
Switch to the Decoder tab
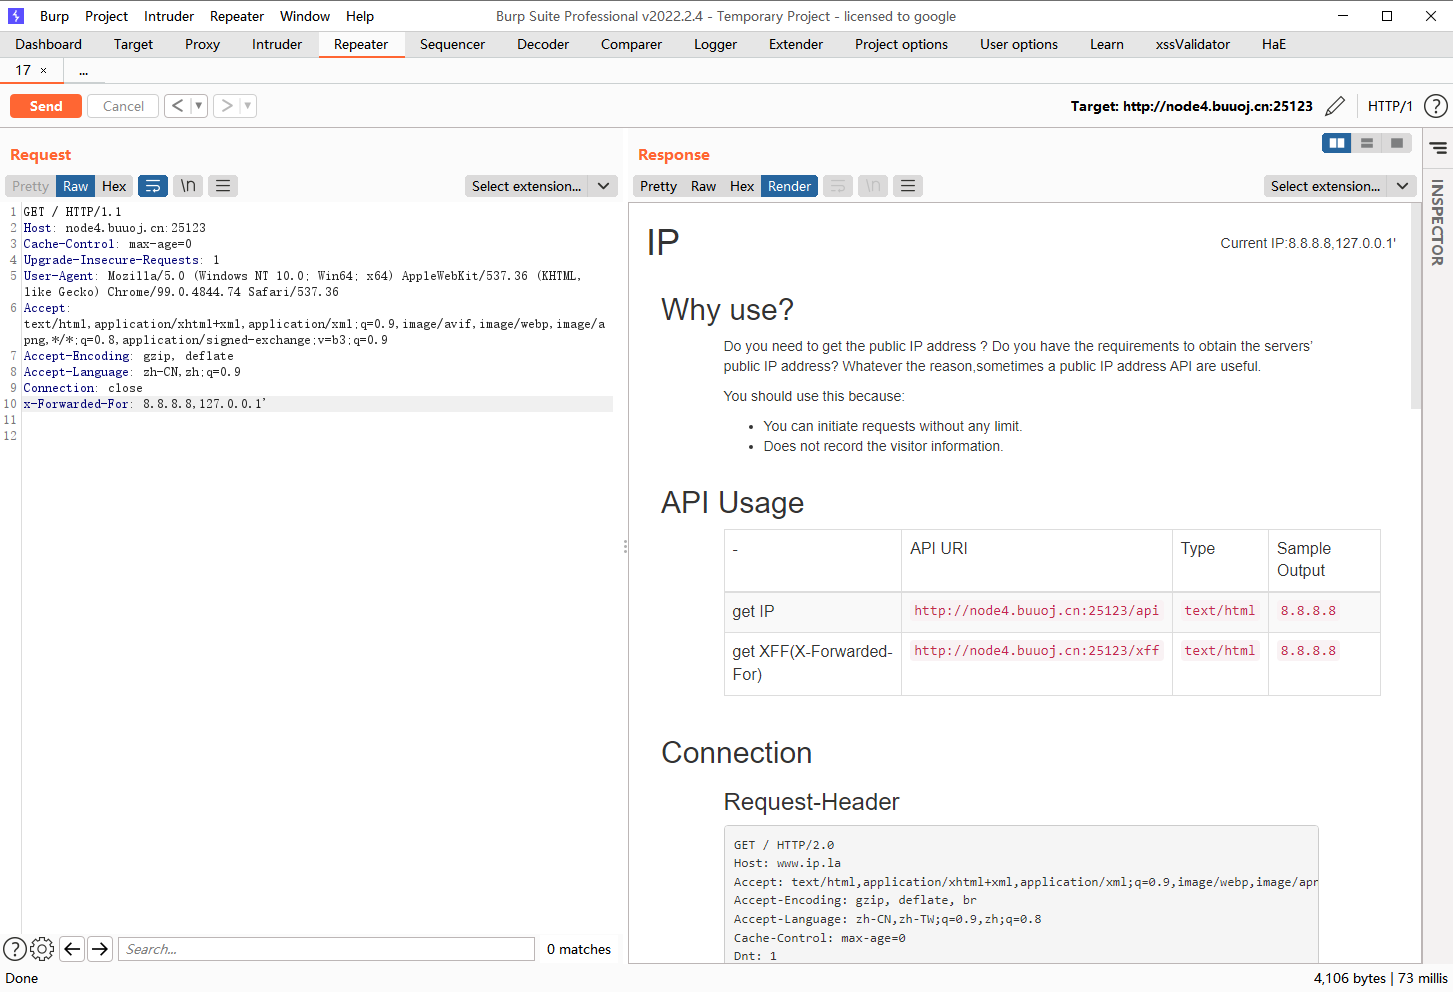point(543,44)
